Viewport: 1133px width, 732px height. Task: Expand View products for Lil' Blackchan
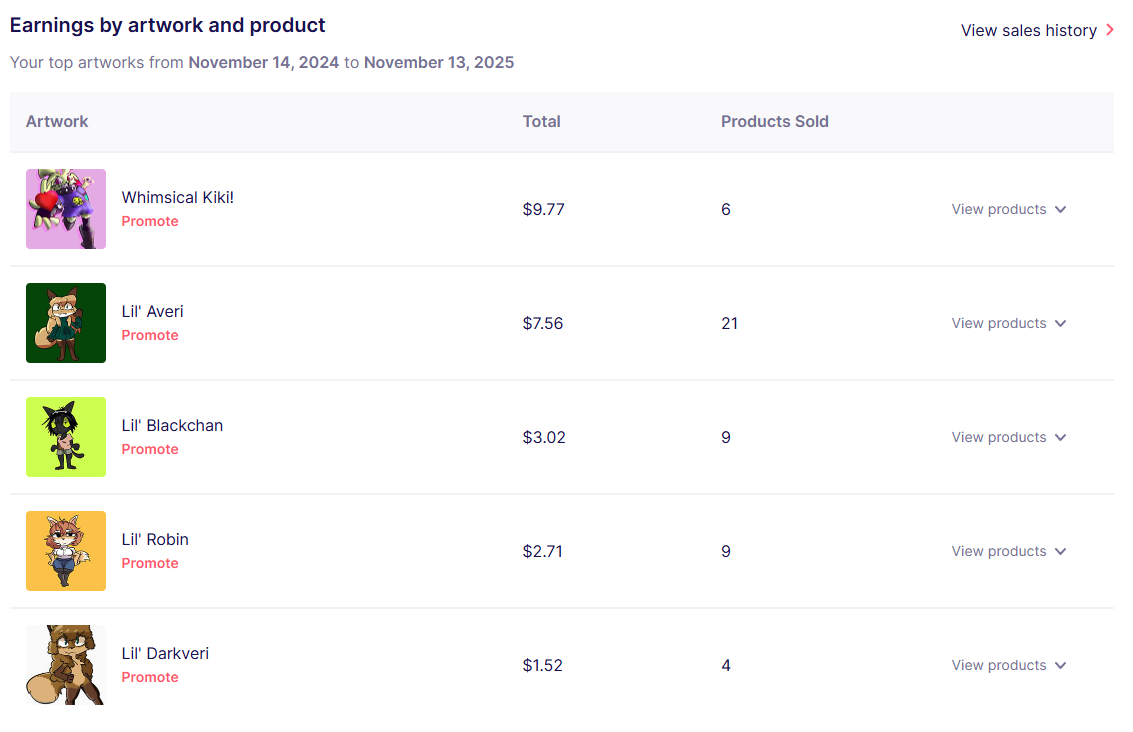(1008, 437)
